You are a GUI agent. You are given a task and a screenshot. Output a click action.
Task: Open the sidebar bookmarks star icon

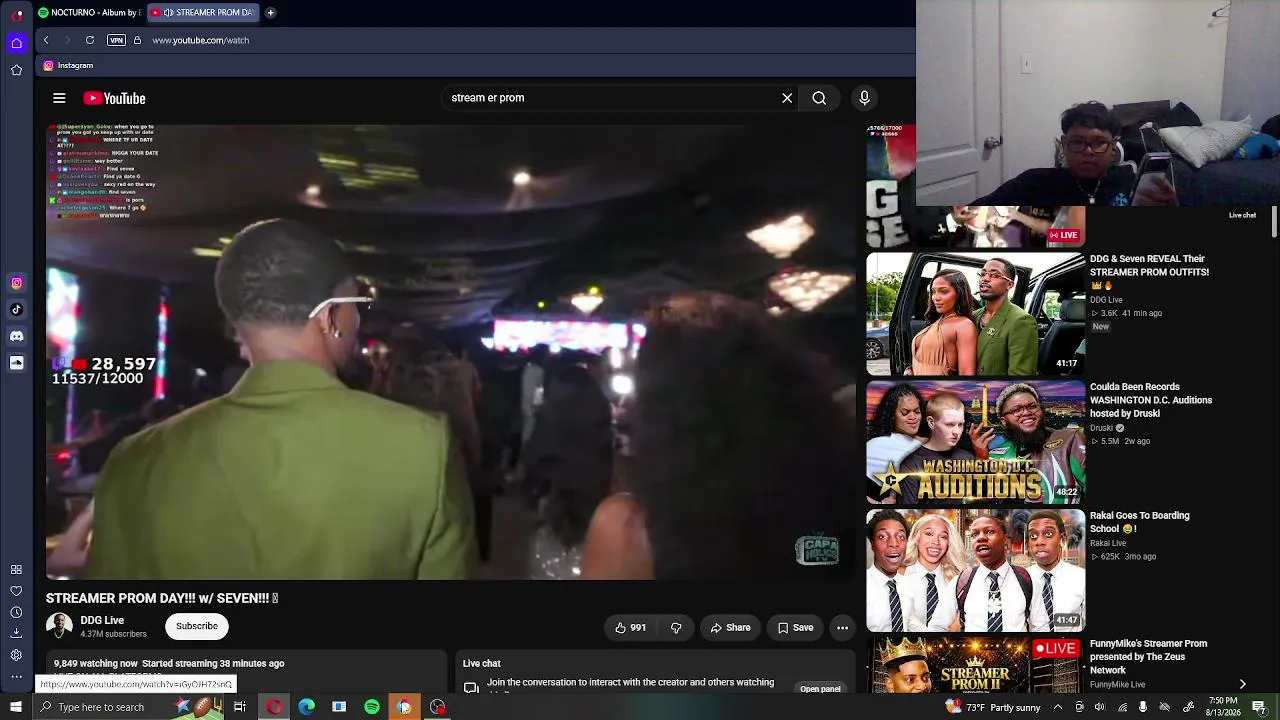[x=16, y=70]
